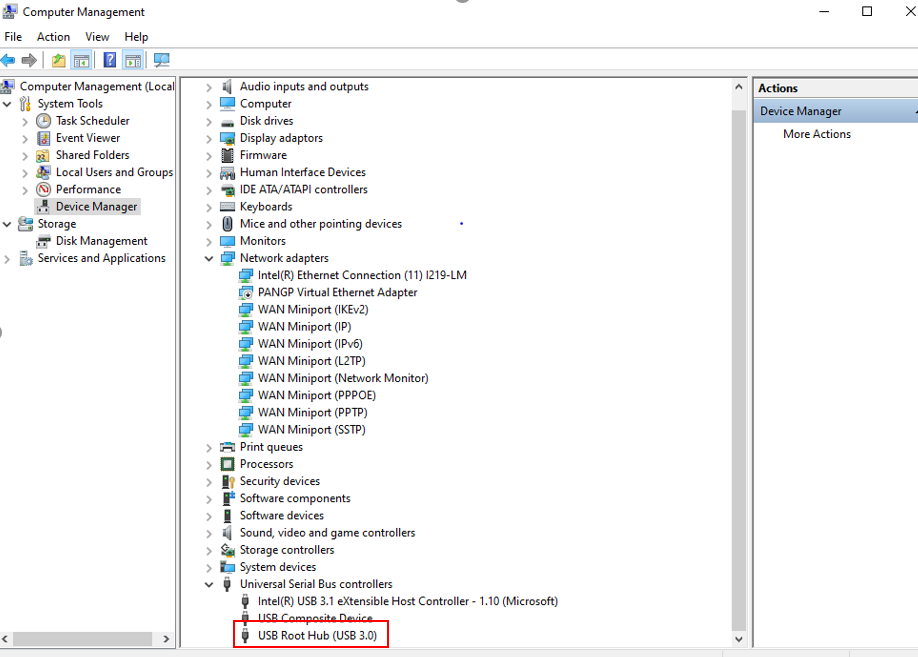
Task: Click the Audio inputs and outputs speaker icon
Action: click(x=227, y=87)
